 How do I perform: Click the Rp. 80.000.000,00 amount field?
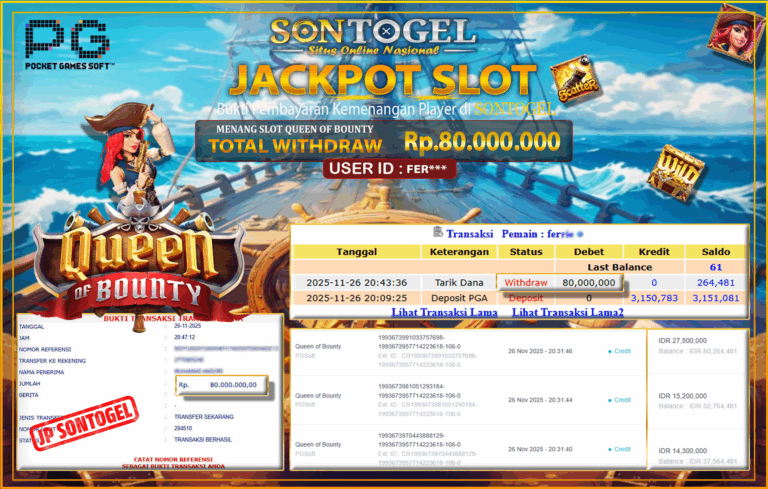222,385
